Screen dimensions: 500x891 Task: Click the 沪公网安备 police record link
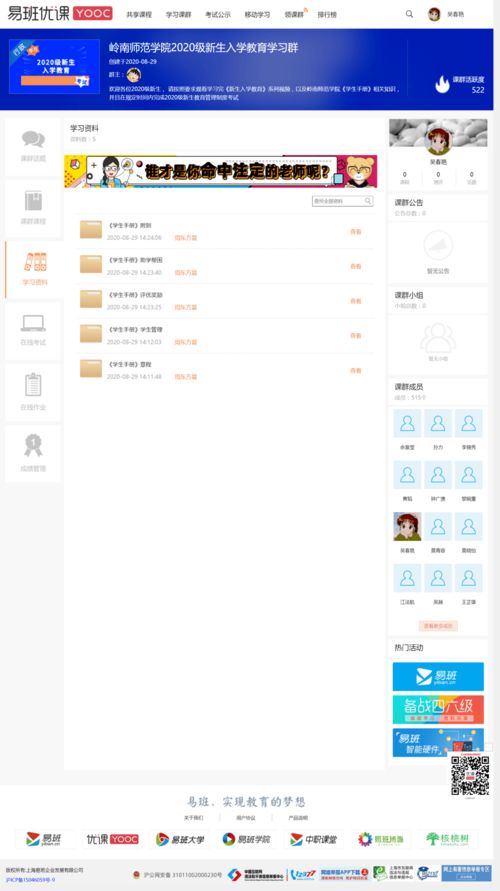pos(177,875)
